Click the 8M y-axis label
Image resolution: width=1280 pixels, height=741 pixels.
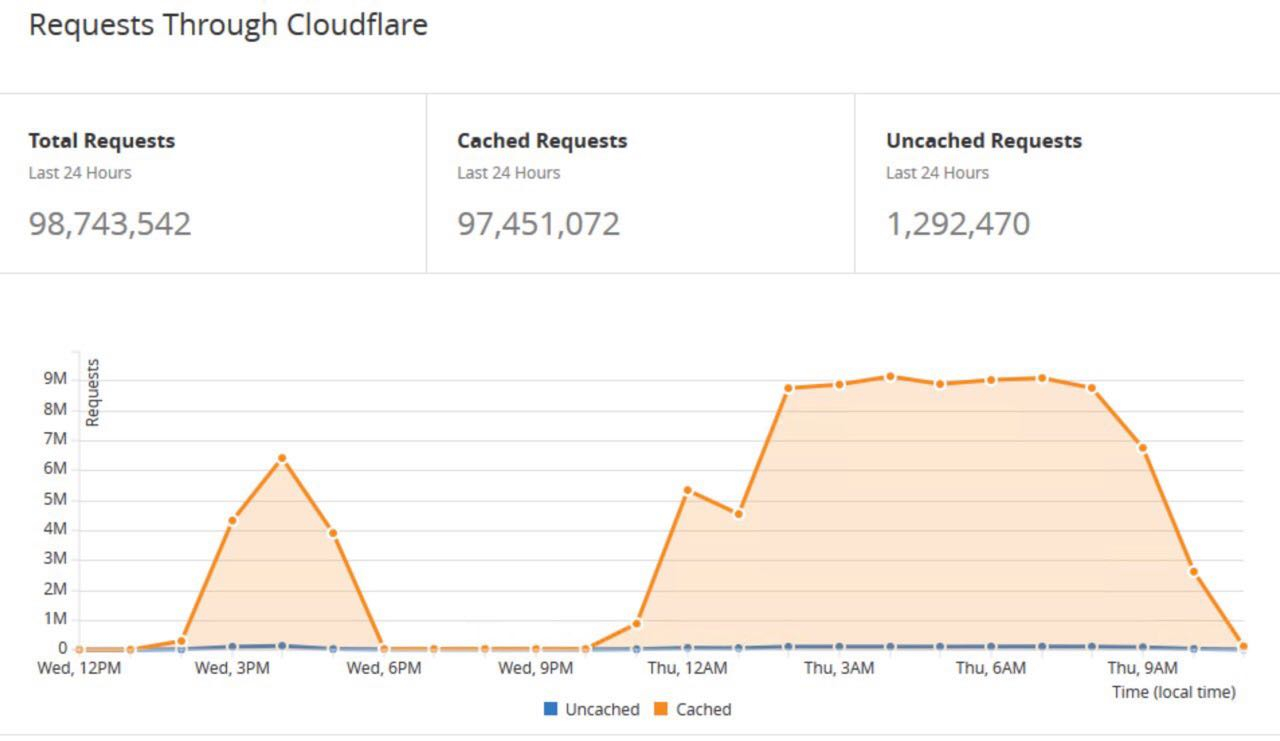[x=54, y=409]
